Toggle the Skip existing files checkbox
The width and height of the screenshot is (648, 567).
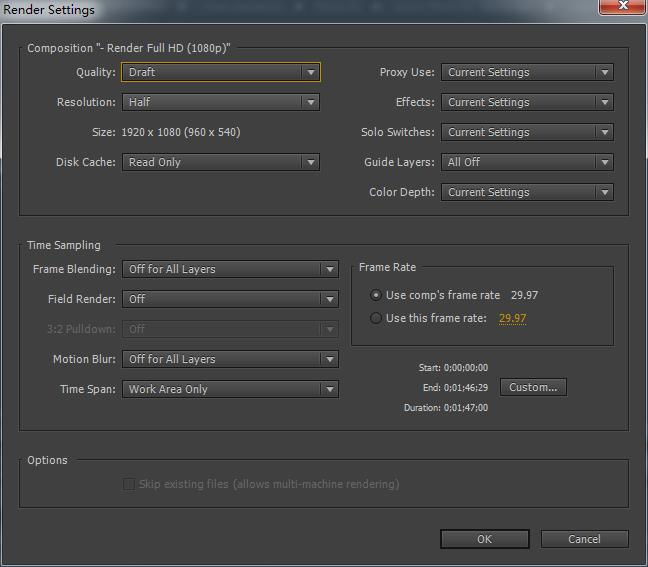coord(129,484)
